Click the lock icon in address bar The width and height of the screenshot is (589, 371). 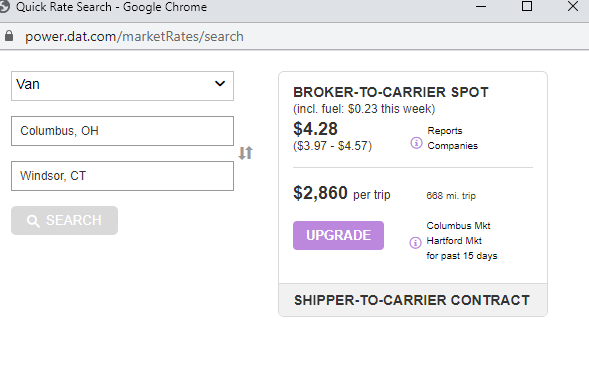[x=9, y=36]
